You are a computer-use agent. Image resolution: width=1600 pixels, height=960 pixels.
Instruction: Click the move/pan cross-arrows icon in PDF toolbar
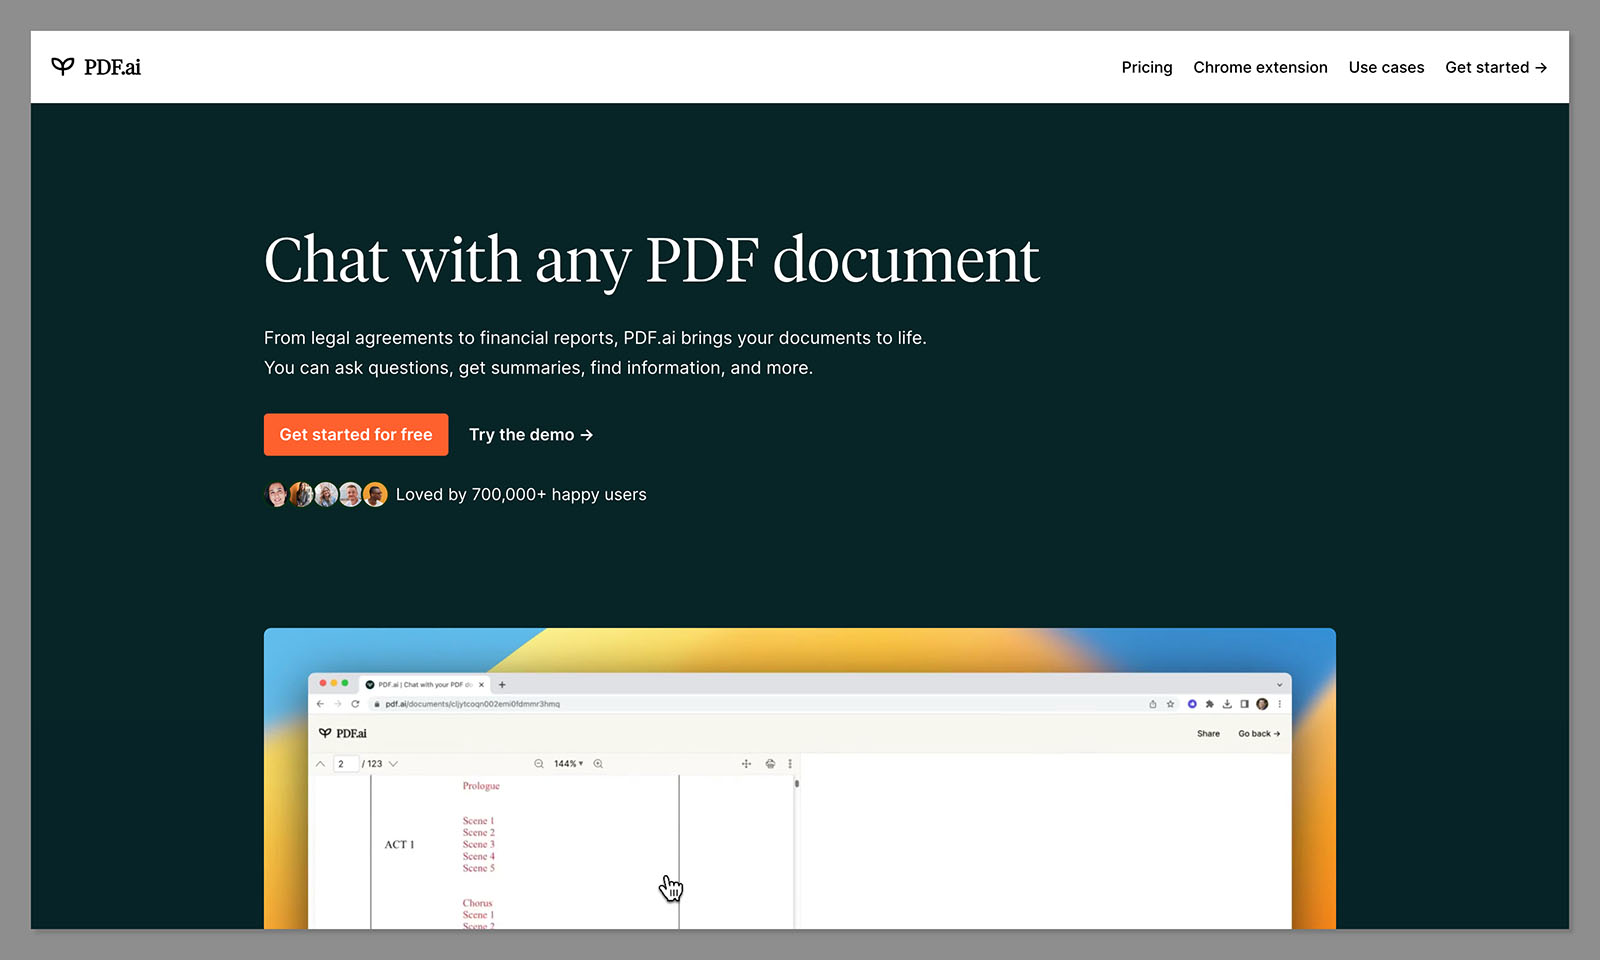(x=746, y=764)
